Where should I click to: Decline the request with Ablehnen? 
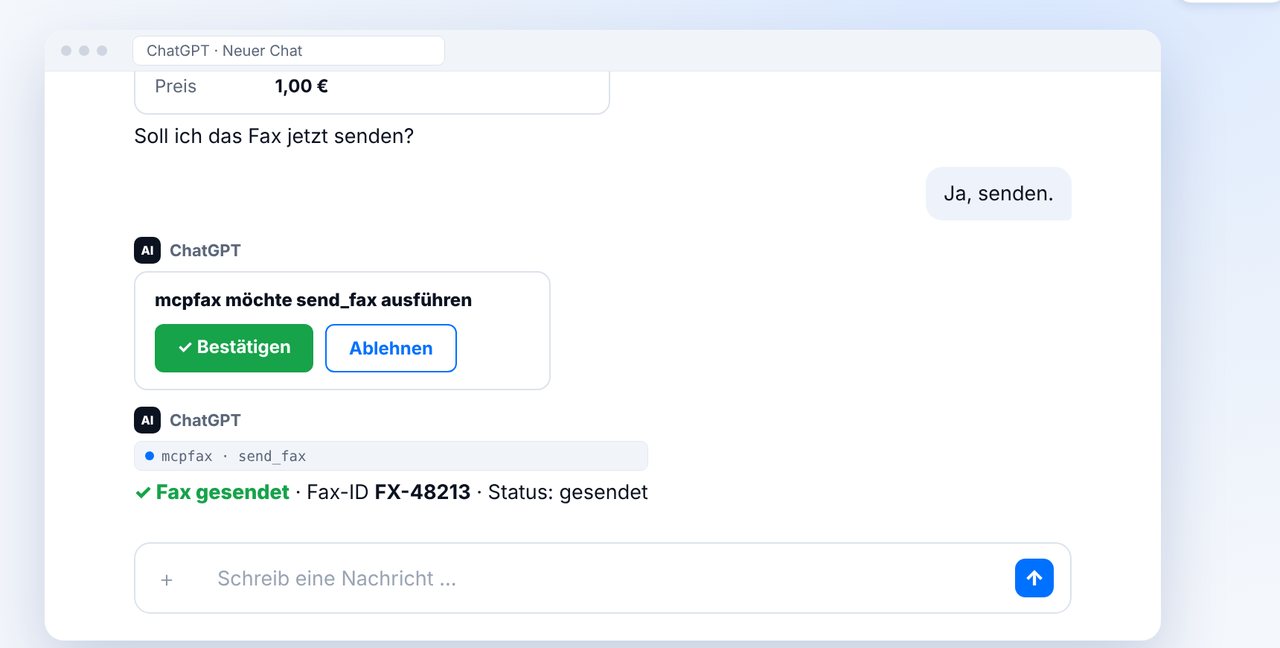[x=391, y=348]
